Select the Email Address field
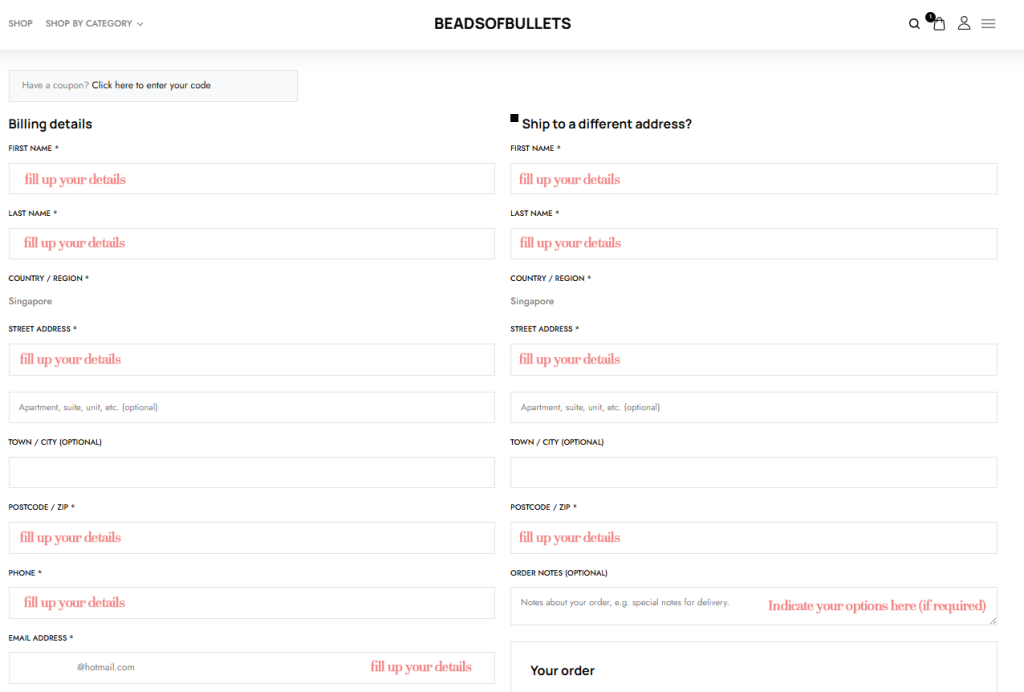This screenshot has height=692, width=1024. pos(251,667)
